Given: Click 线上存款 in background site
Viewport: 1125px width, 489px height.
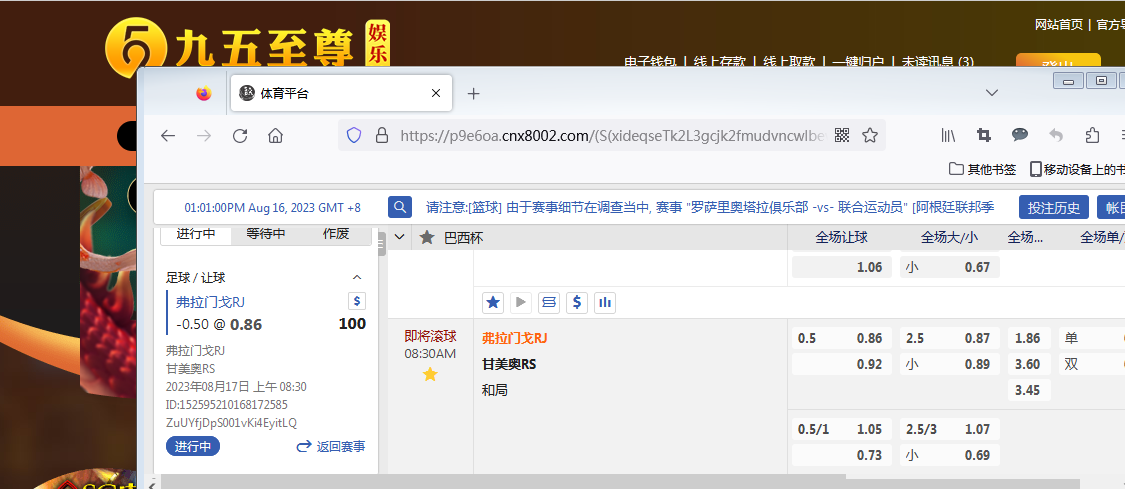Looking at the screenshot, I should point(720,62).
